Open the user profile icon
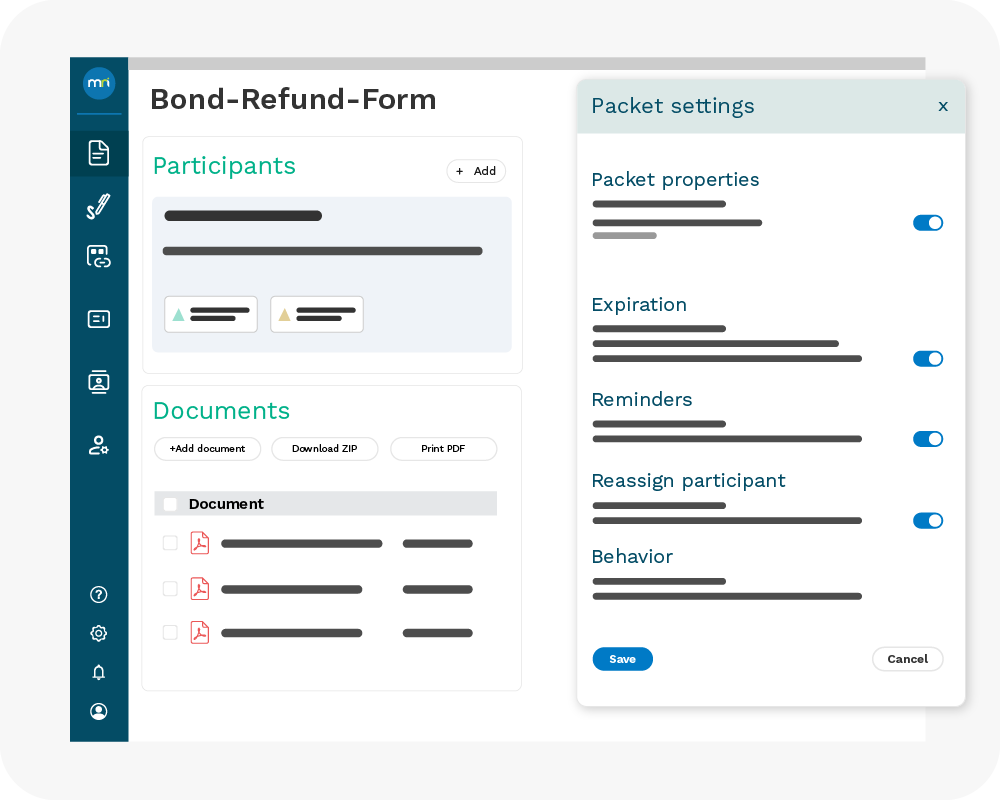 coord(98,711)
